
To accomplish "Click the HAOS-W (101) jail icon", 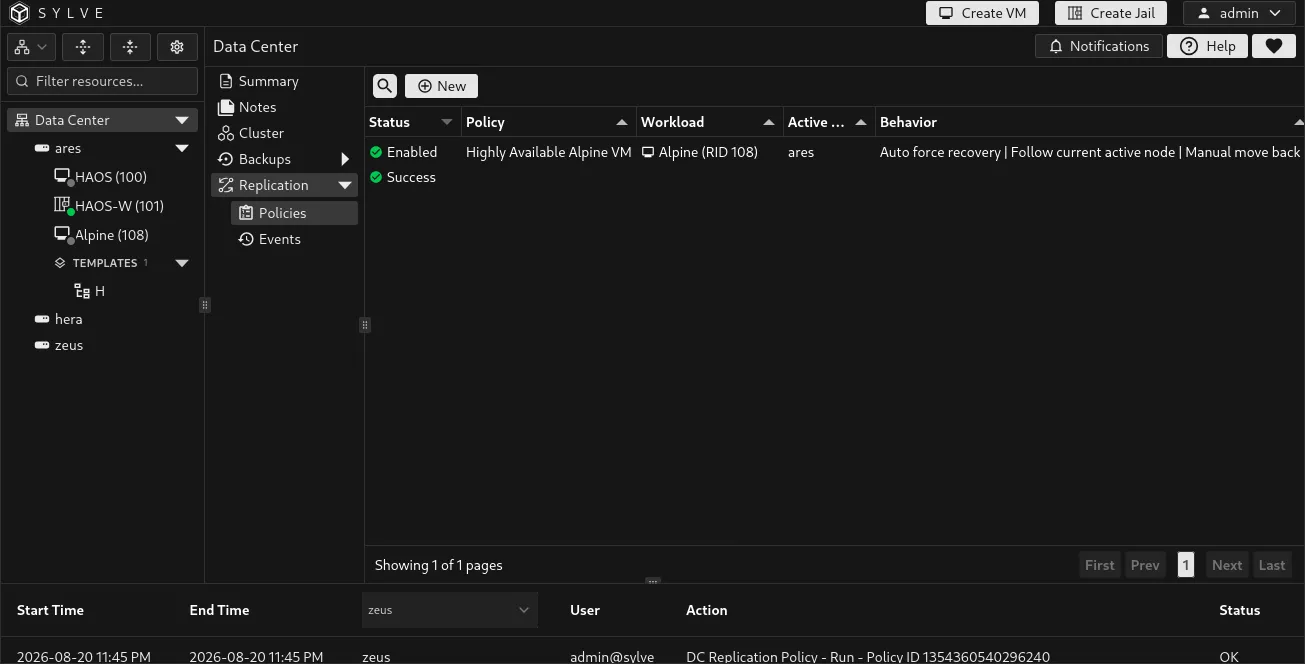I will tap(62, 205).
